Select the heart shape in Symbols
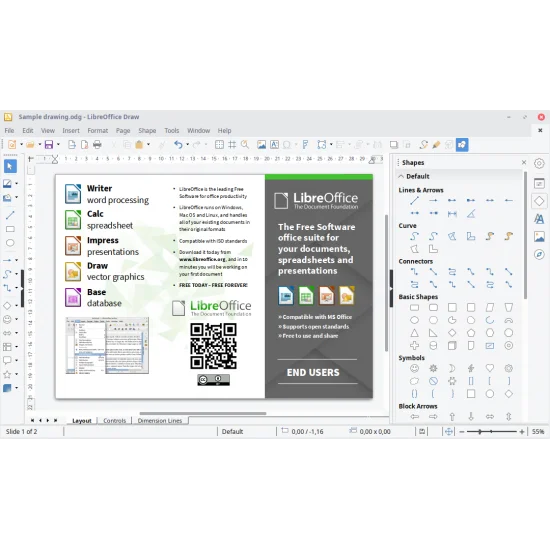This screenshot has width=550, height=550. (490, 368)
